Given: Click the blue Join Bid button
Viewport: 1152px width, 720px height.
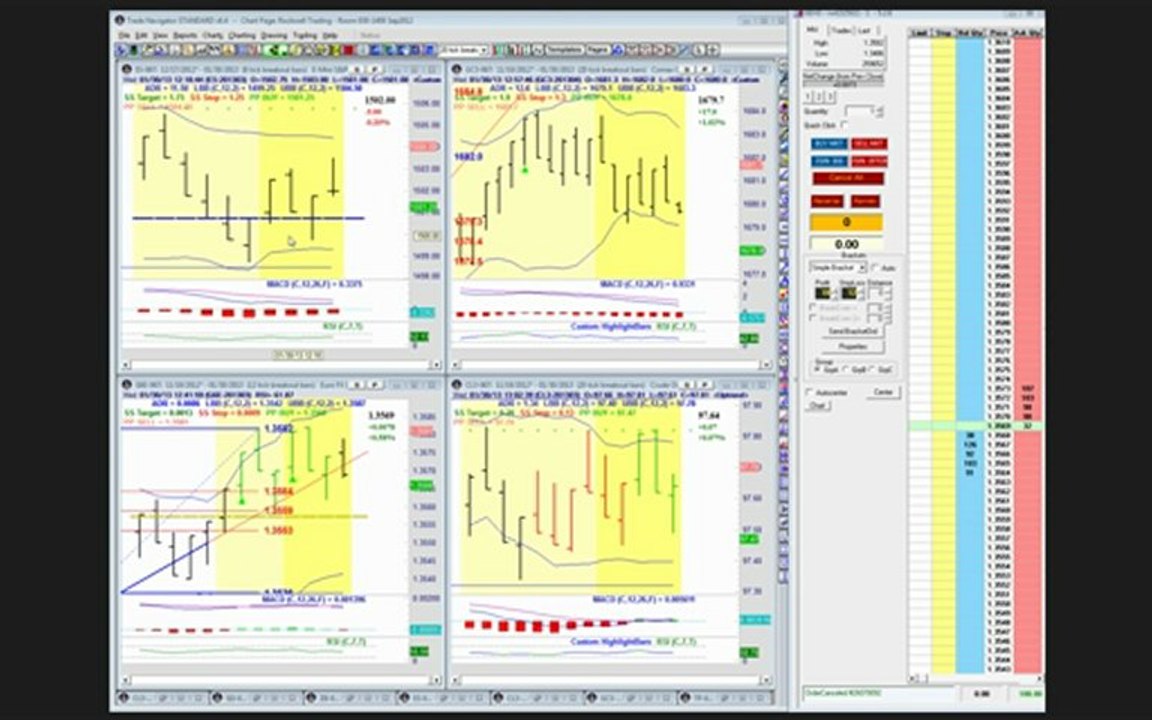Looking at the screenshot, I should point(829,161).
